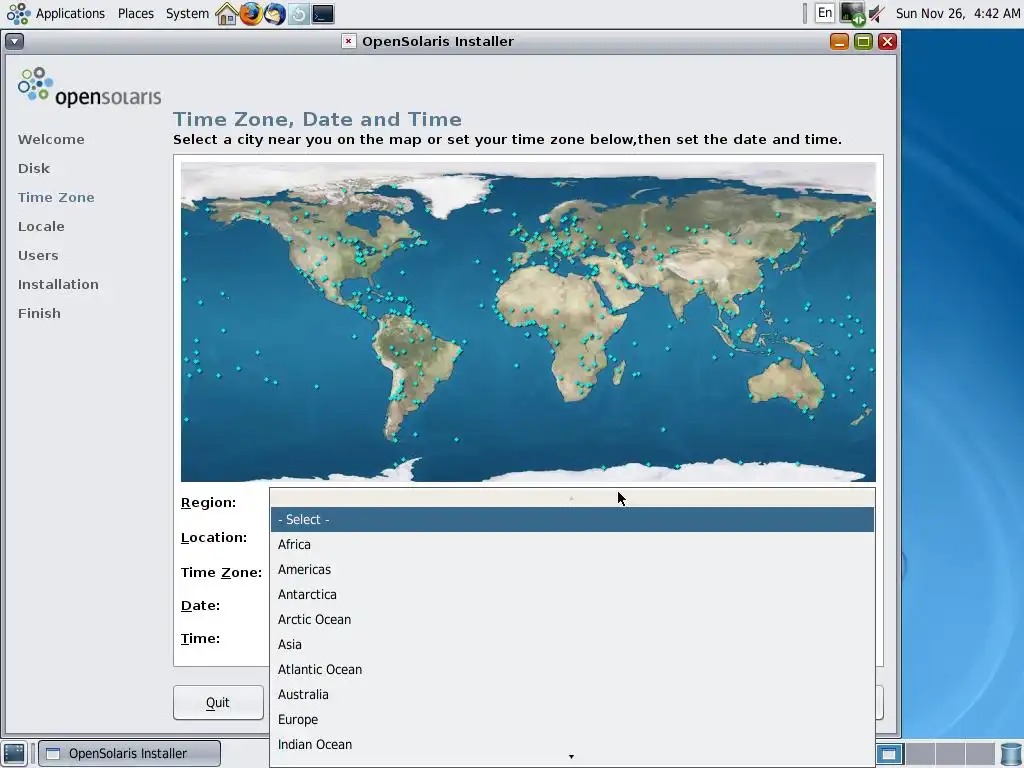
Task: Click the installer title bar icon
Action: [x=349, y=41]
